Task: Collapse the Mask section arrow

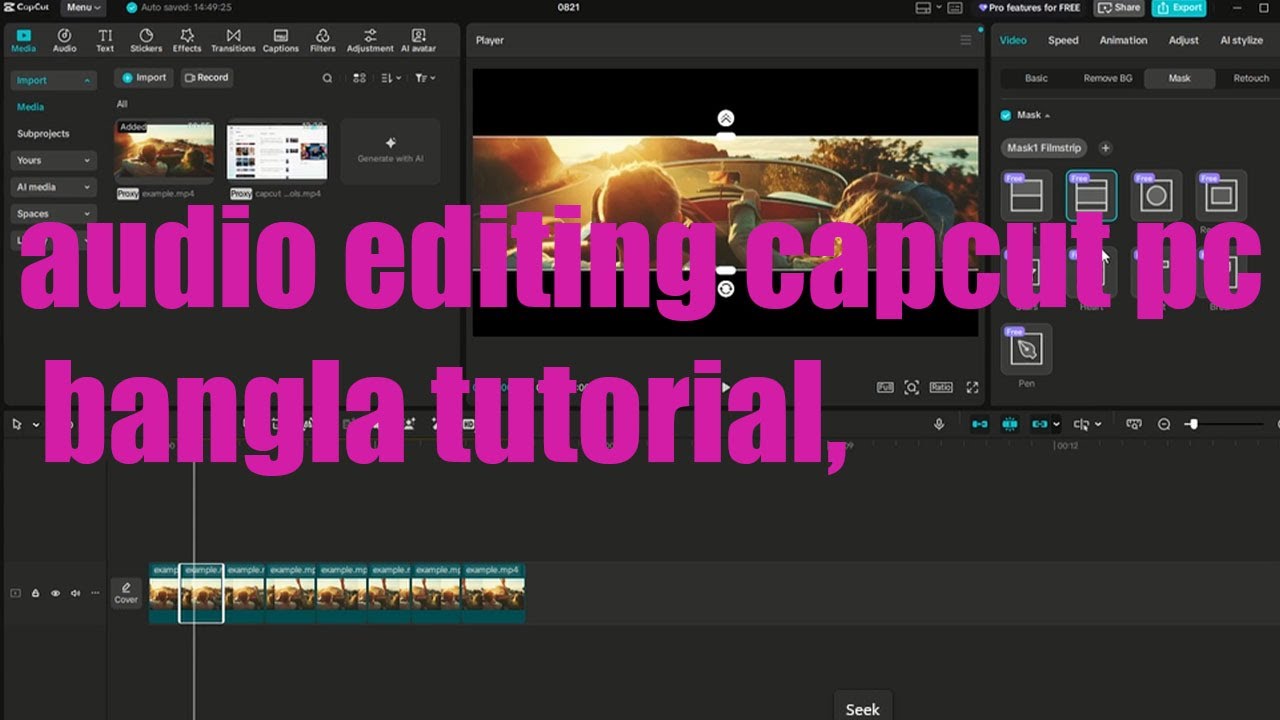Action: 1048,116
